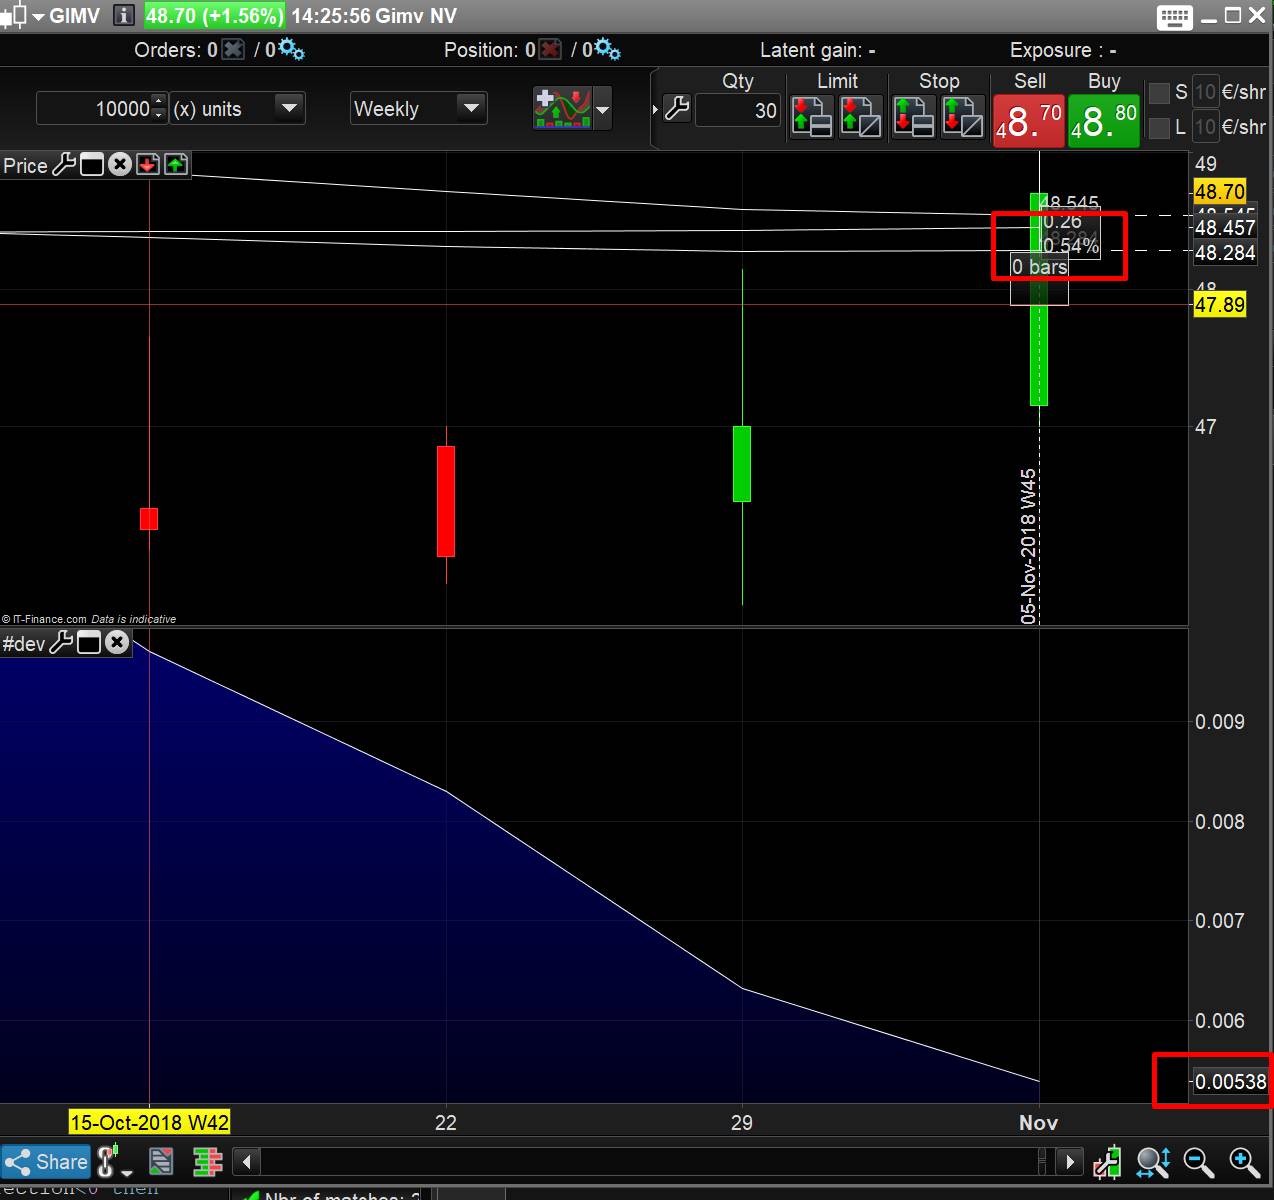The image size is (1274, 1200).
Task: Open the candlestick chart style menu
Action: [x=21, y=16]
